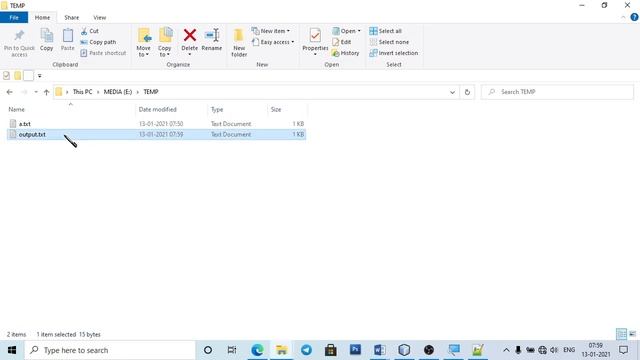Viewport: 640px width, 360px height.
Task: Open Task View on taskbar
Action: coord(232,350)
